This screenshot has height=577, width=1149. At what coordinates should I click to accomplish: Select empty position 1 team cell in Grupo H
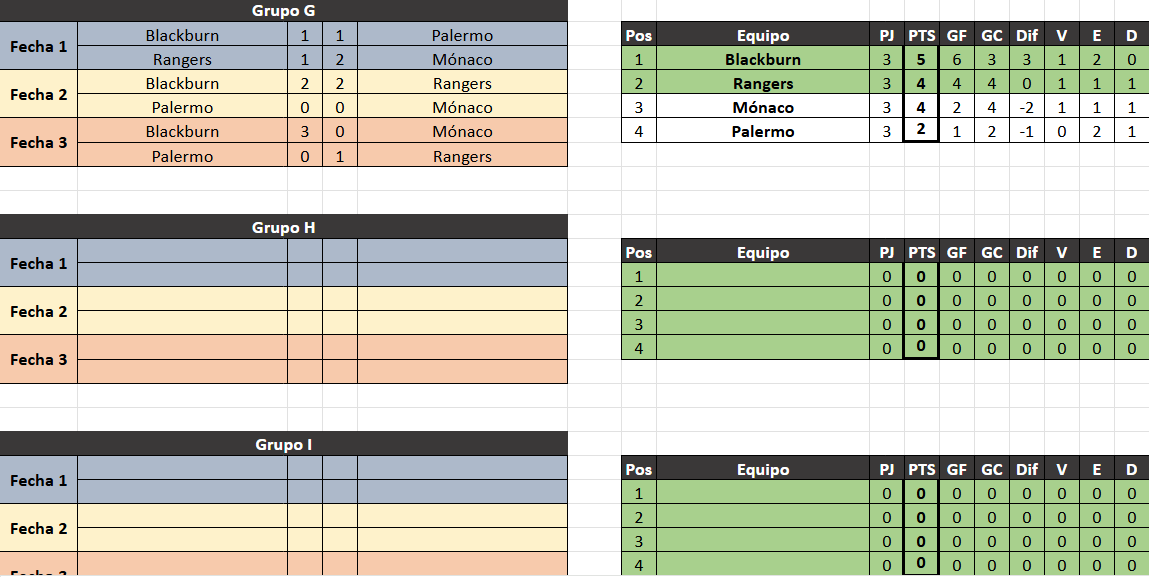point(762,277)
